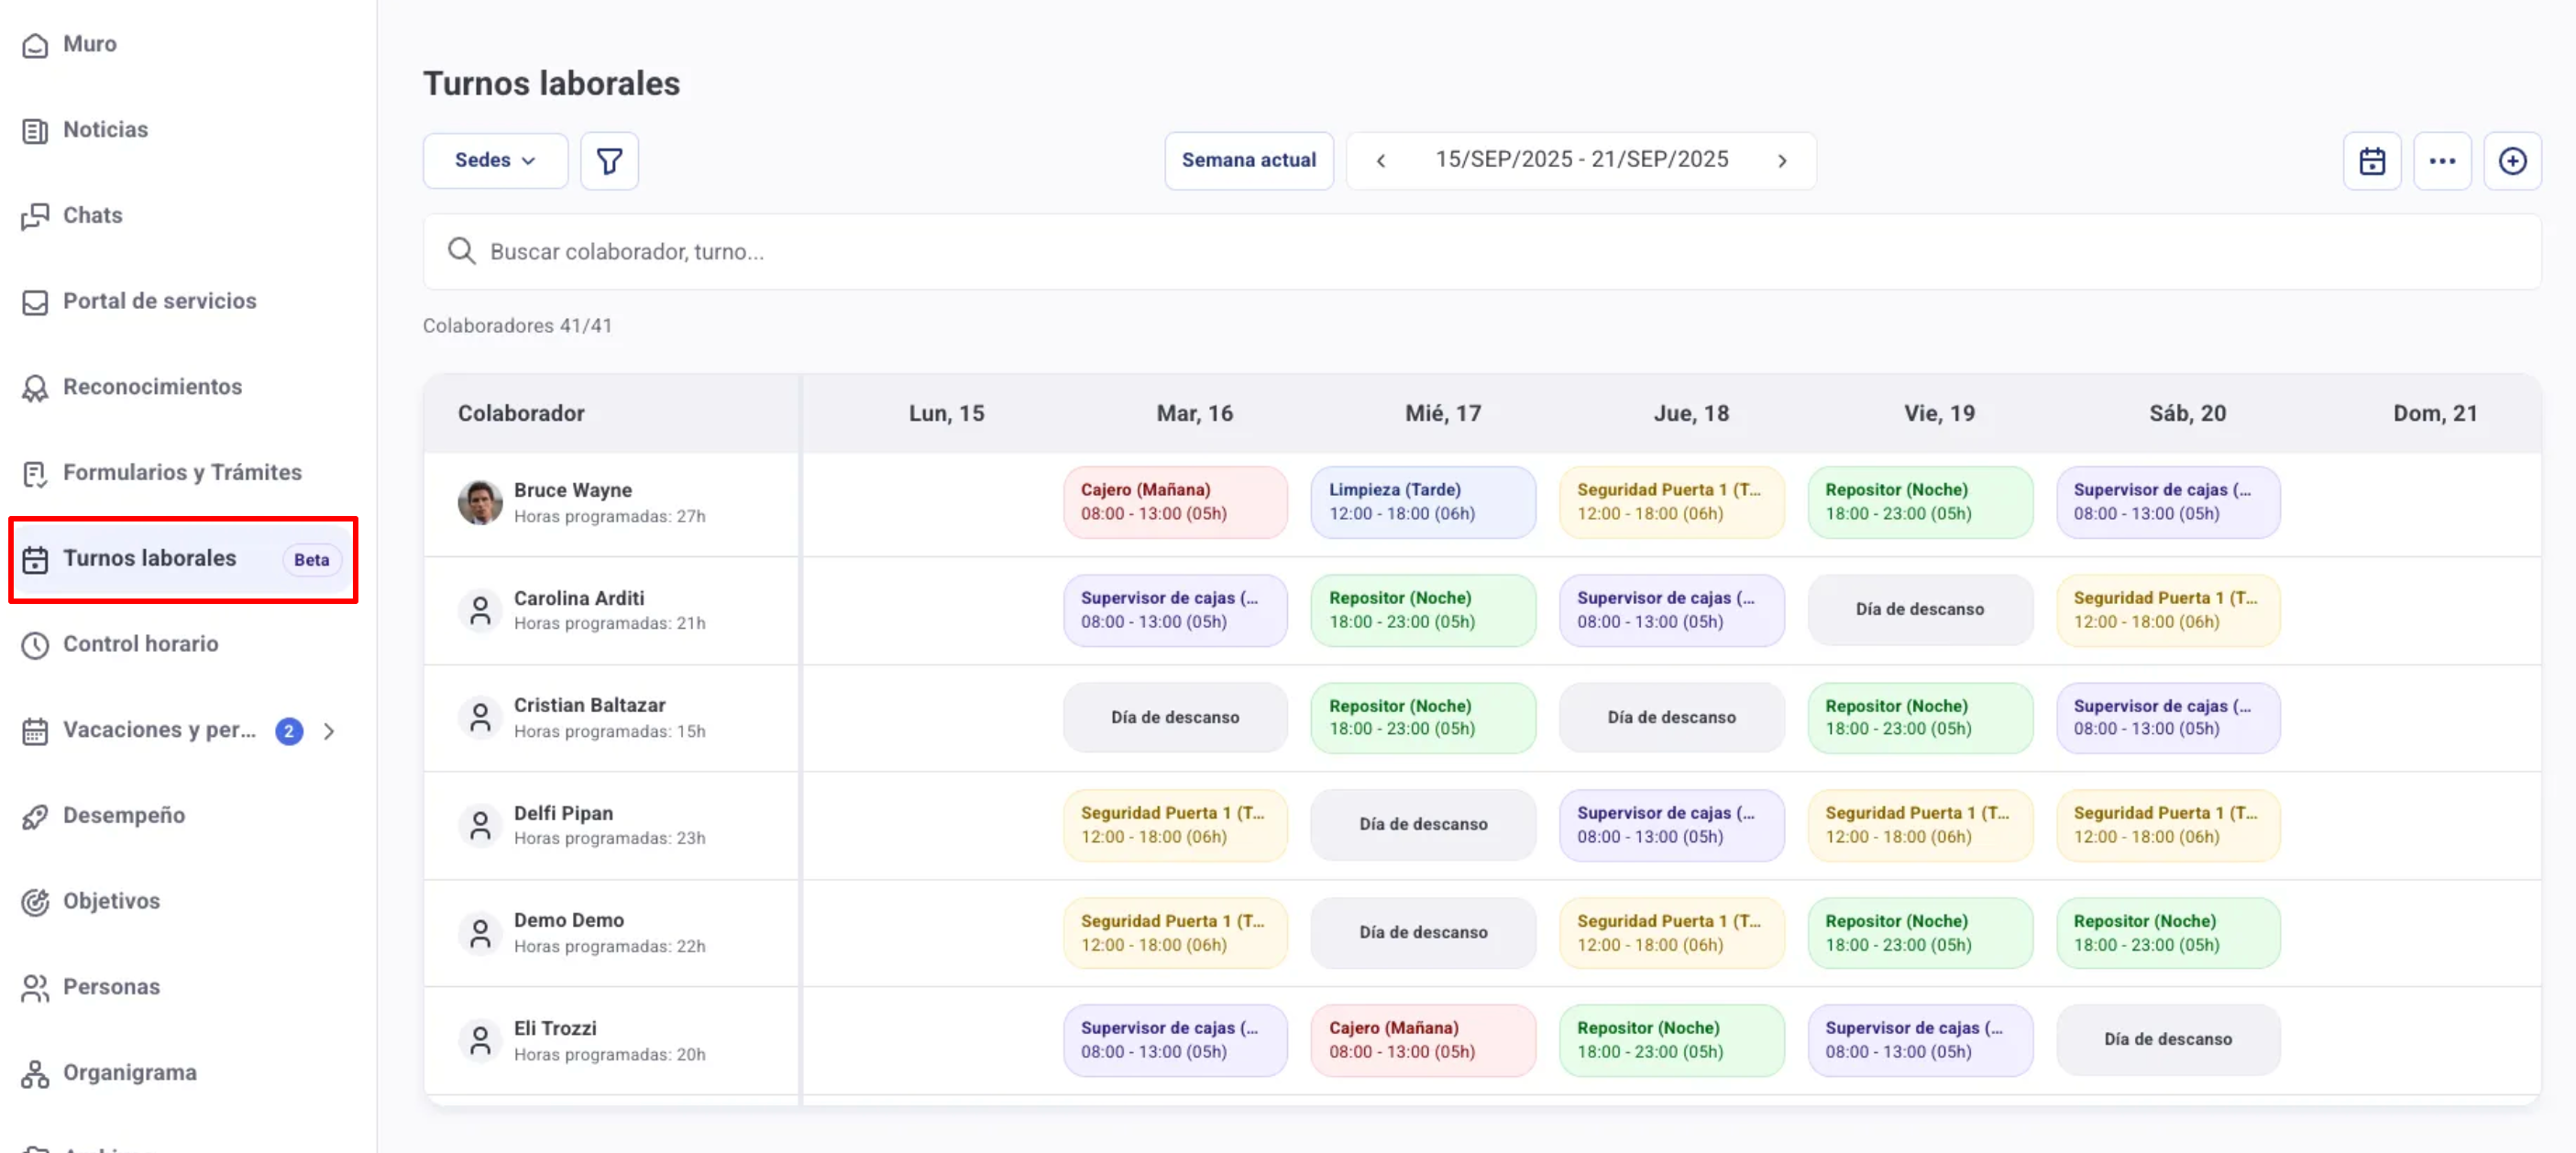Image resolution: width=2576 pixels, height=1153 pixels.
Task: Go to the next week arrow
Action: tap(1781, 161)
